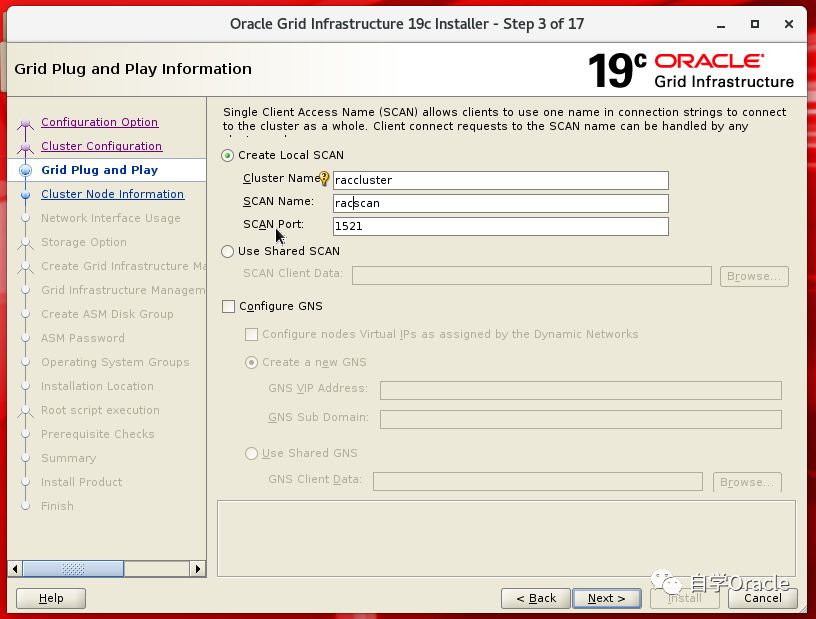Click Browse next to GNS Client Data
Viewport: 816px width, 619px height.
747,482
